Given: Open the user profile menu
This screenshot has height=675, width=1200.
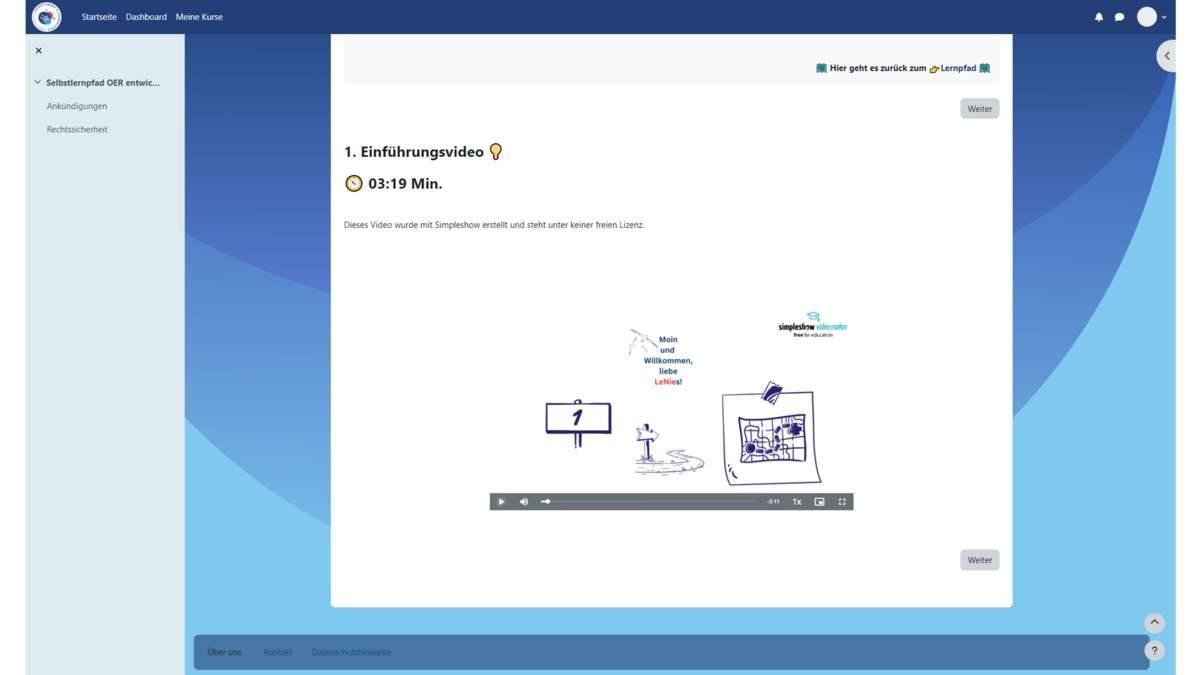Looking at the screenshot, I should tap(1152, 17).
